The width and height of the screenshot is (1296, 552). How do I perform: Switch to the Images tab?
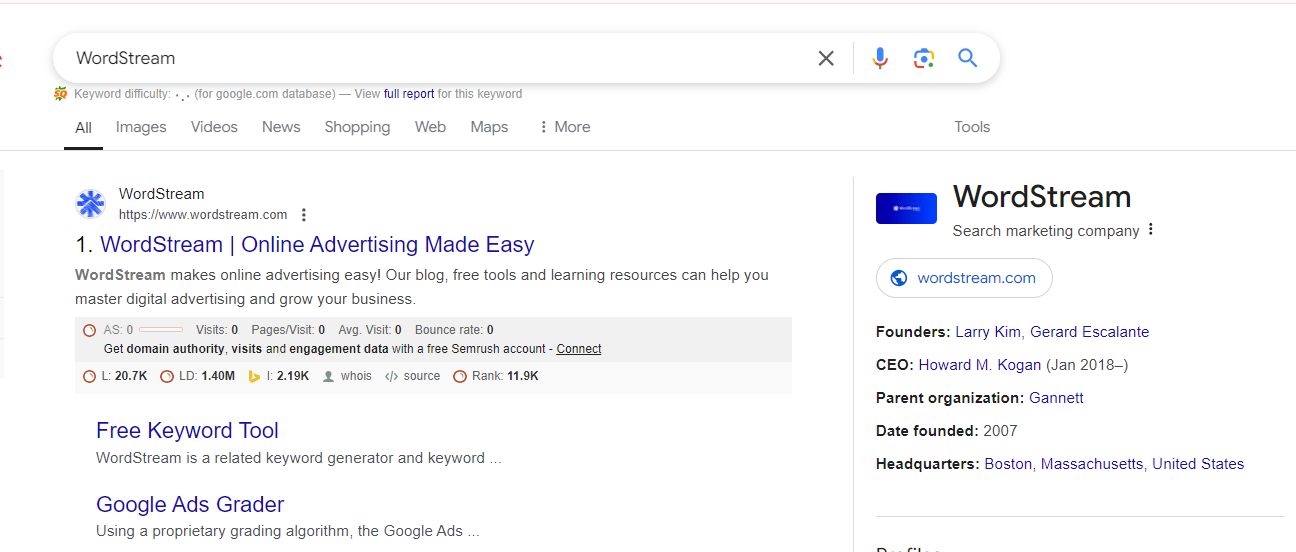coord(141,127)
